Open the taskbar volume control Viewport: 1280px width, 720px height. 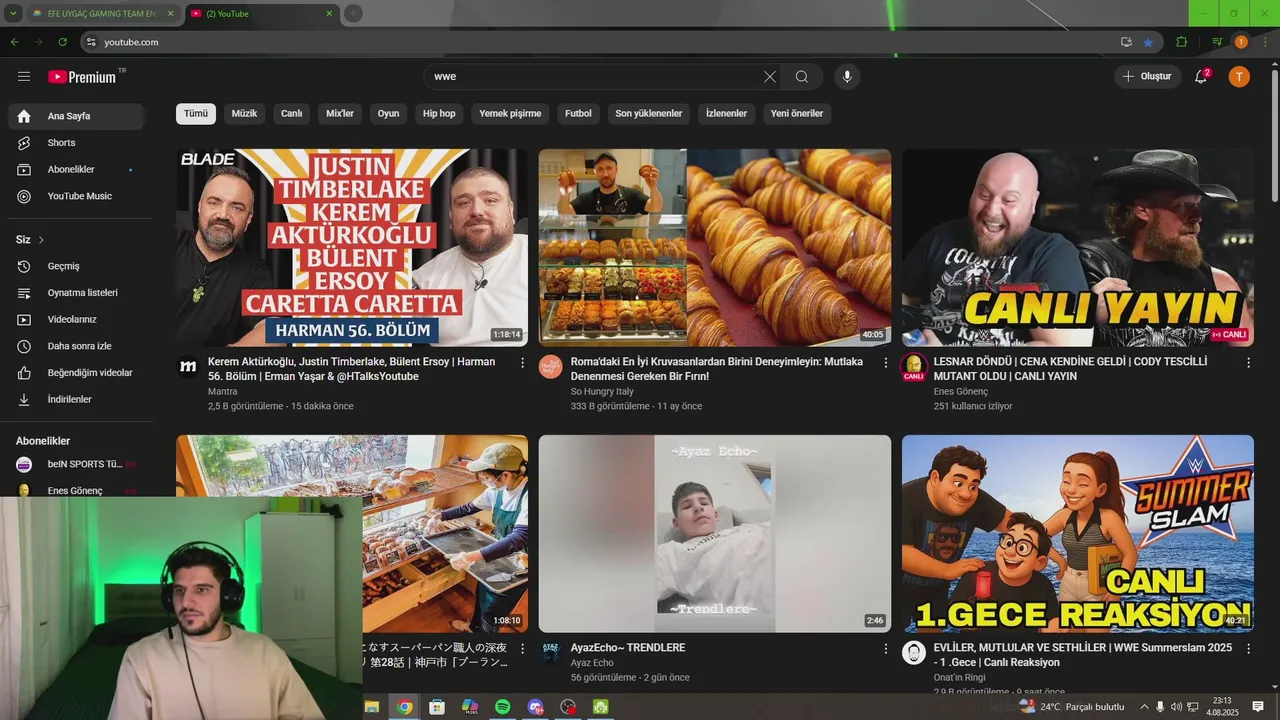click(x=1176, y=707)
